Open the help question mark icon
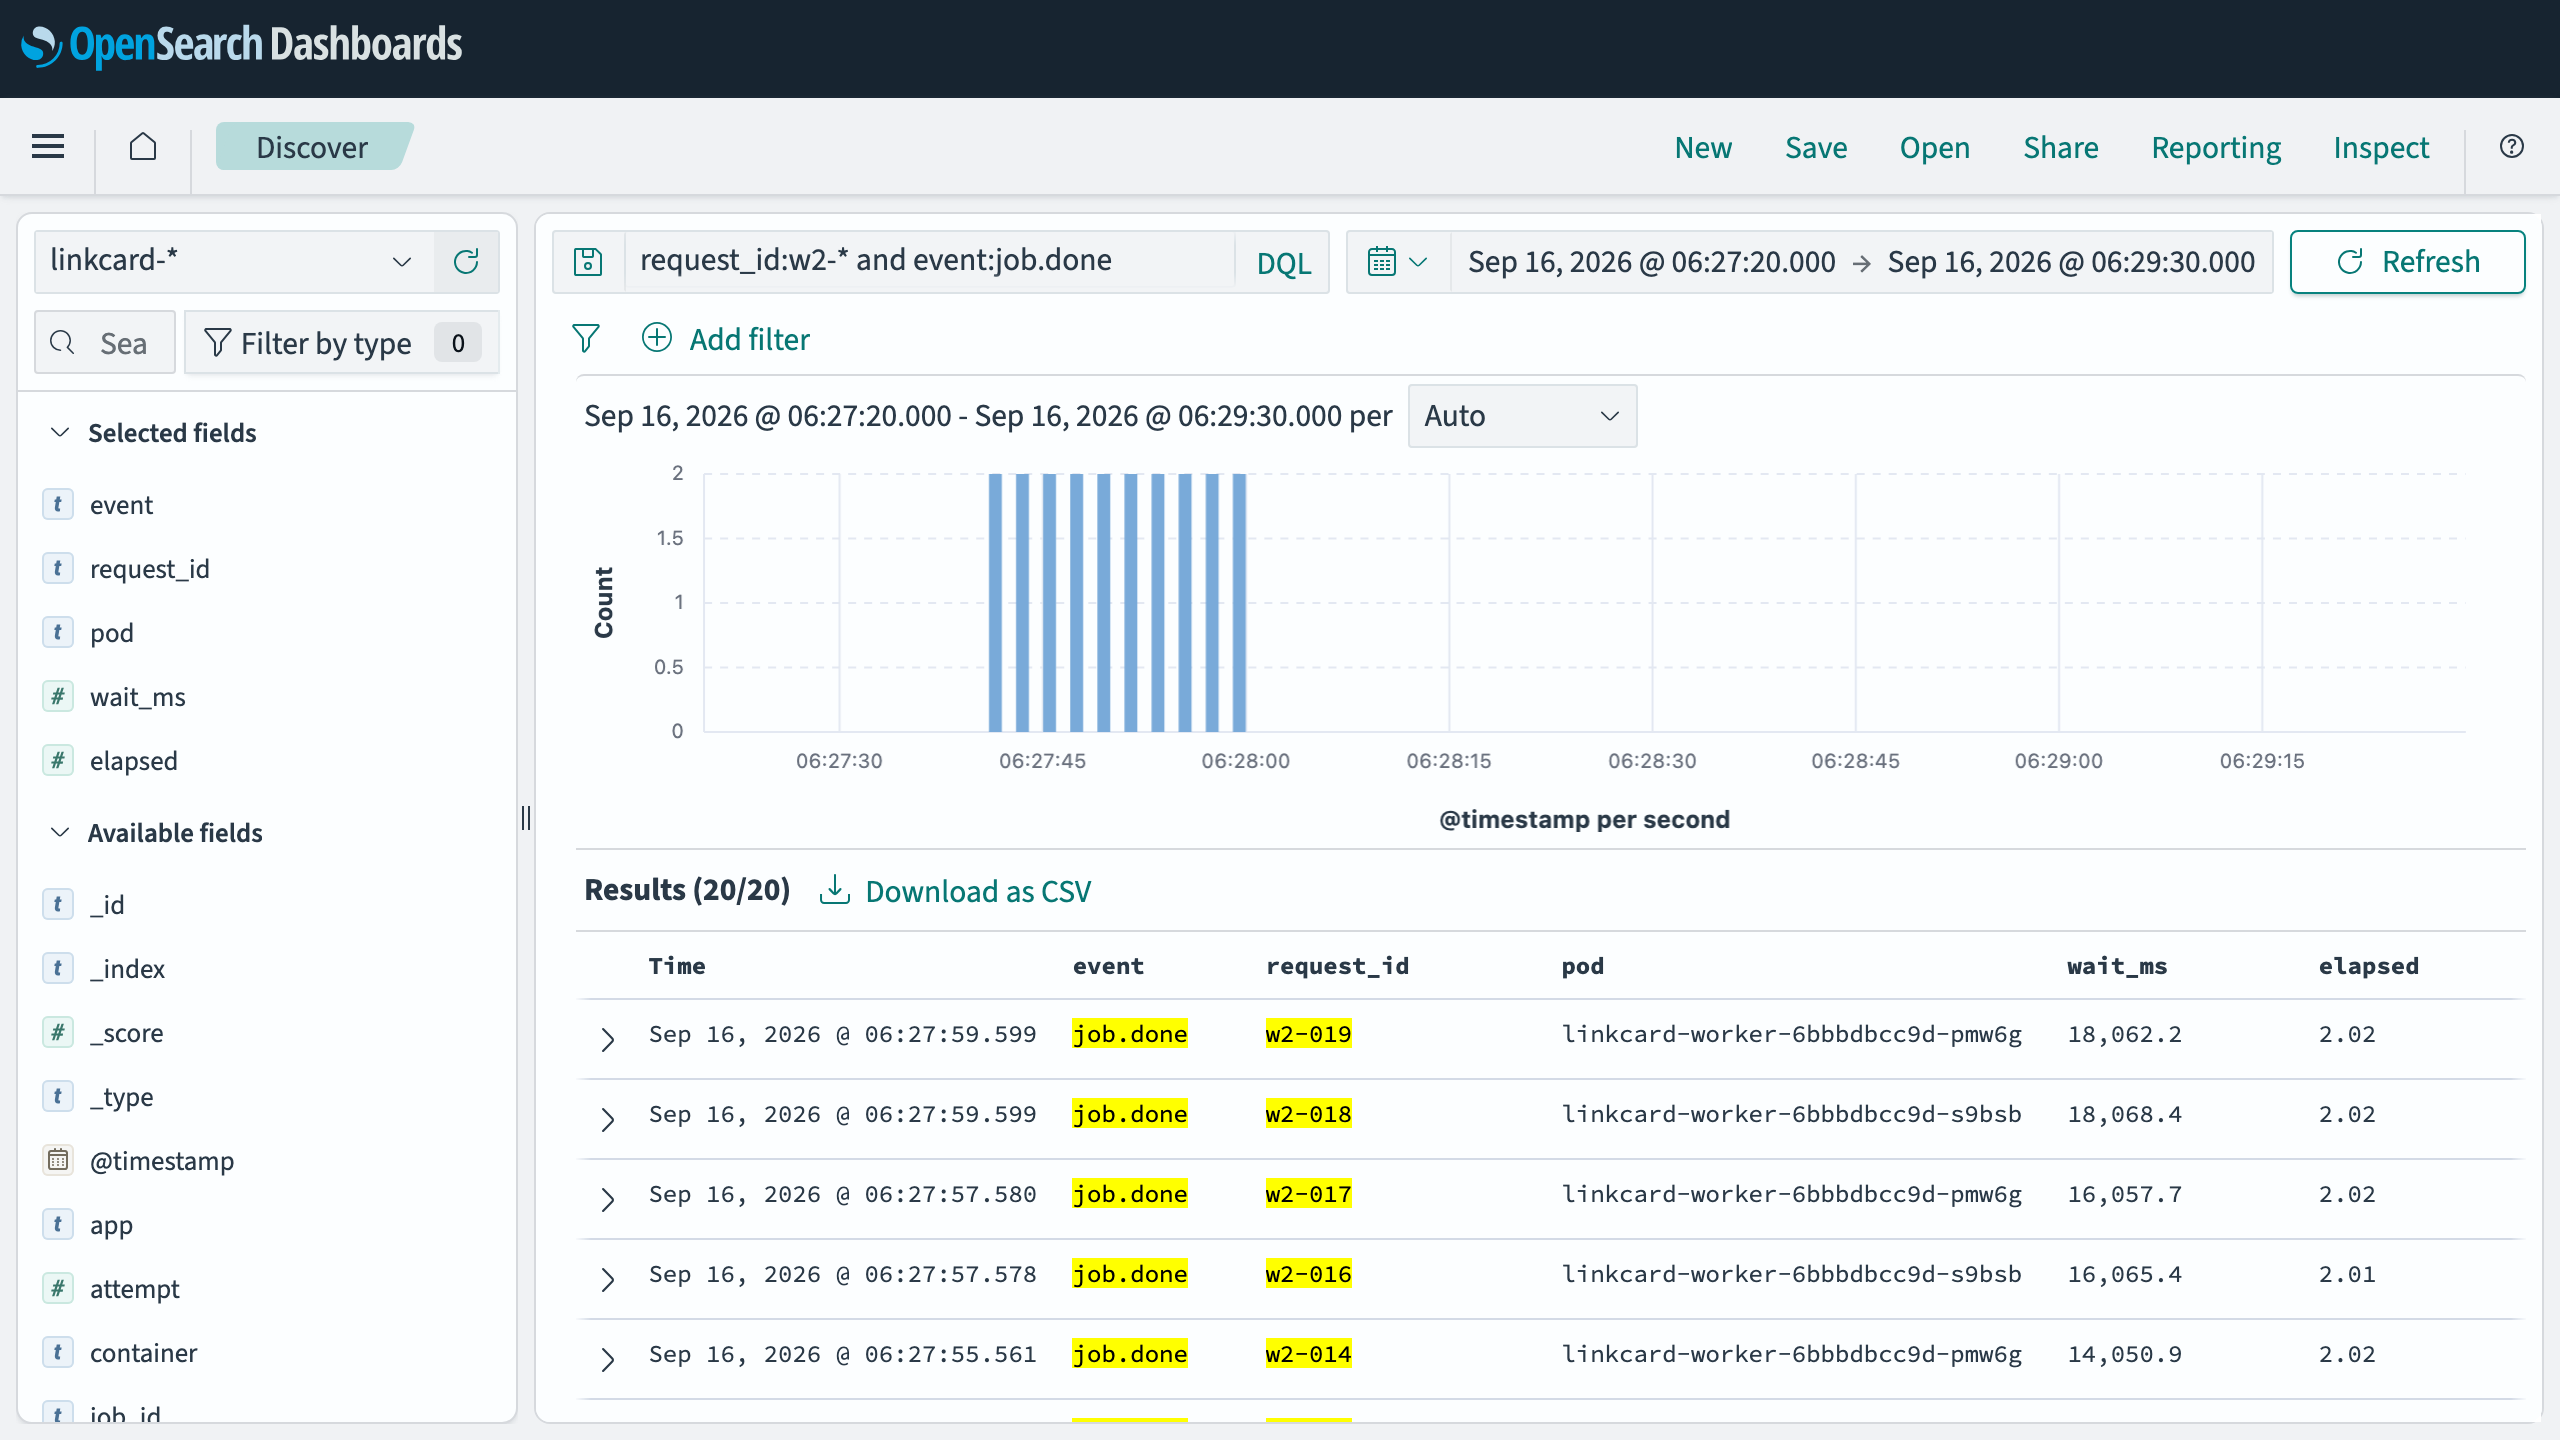 [x=2511, y=147]
